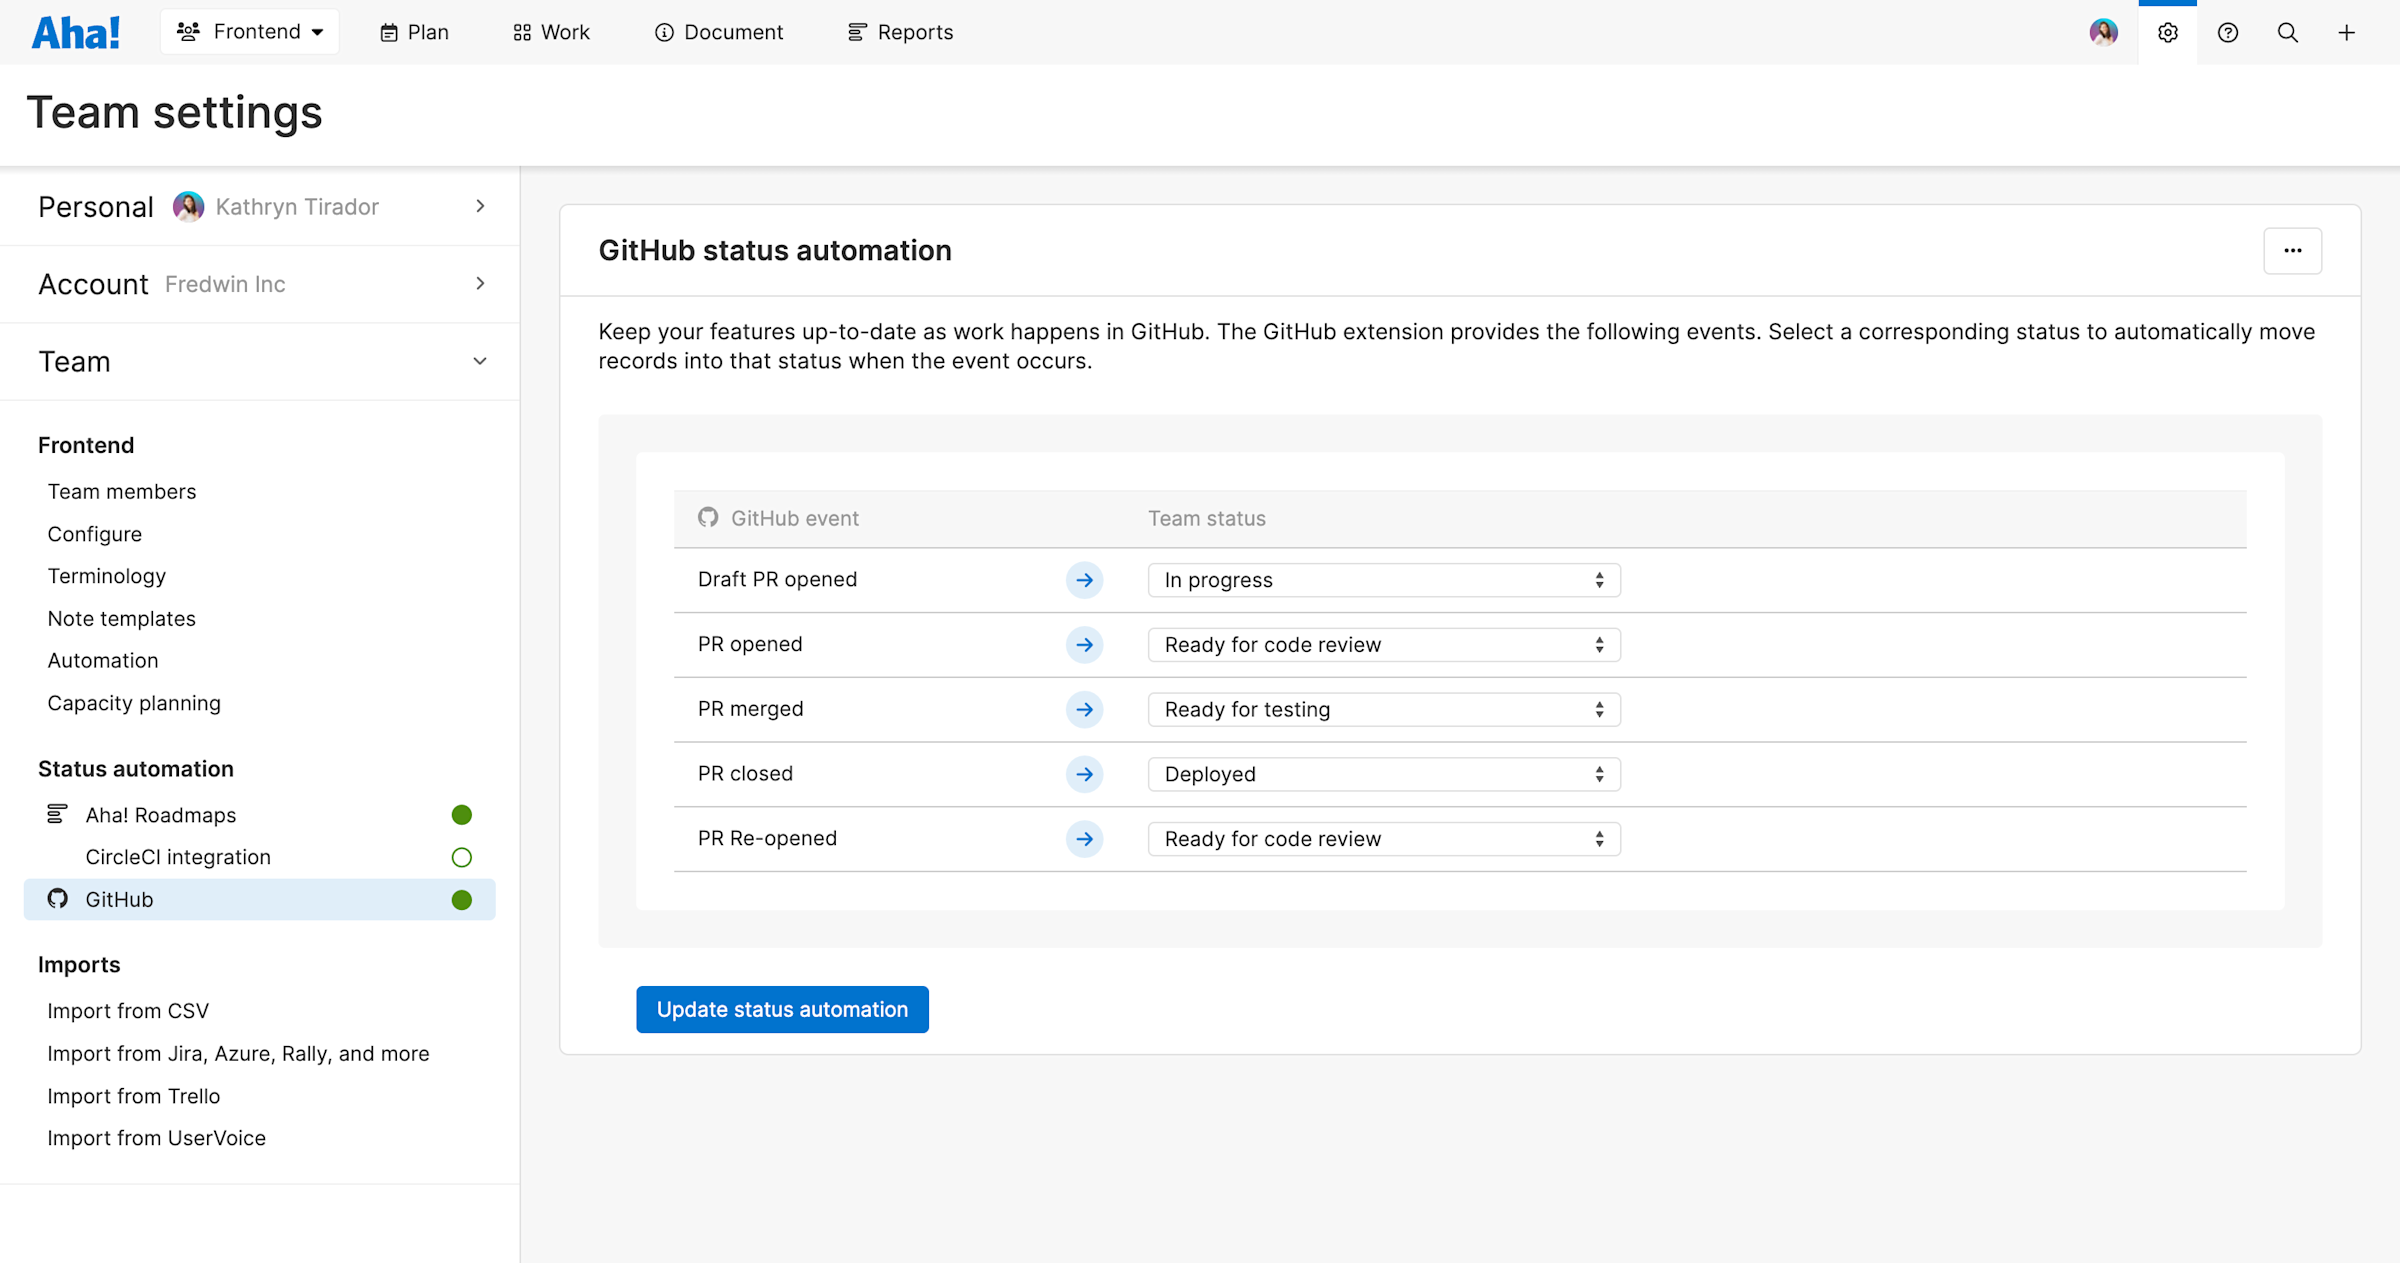Open the Reports menu
Image resolution: width=2400 pixels, height=1263 pixels.
tap(899, 32)
